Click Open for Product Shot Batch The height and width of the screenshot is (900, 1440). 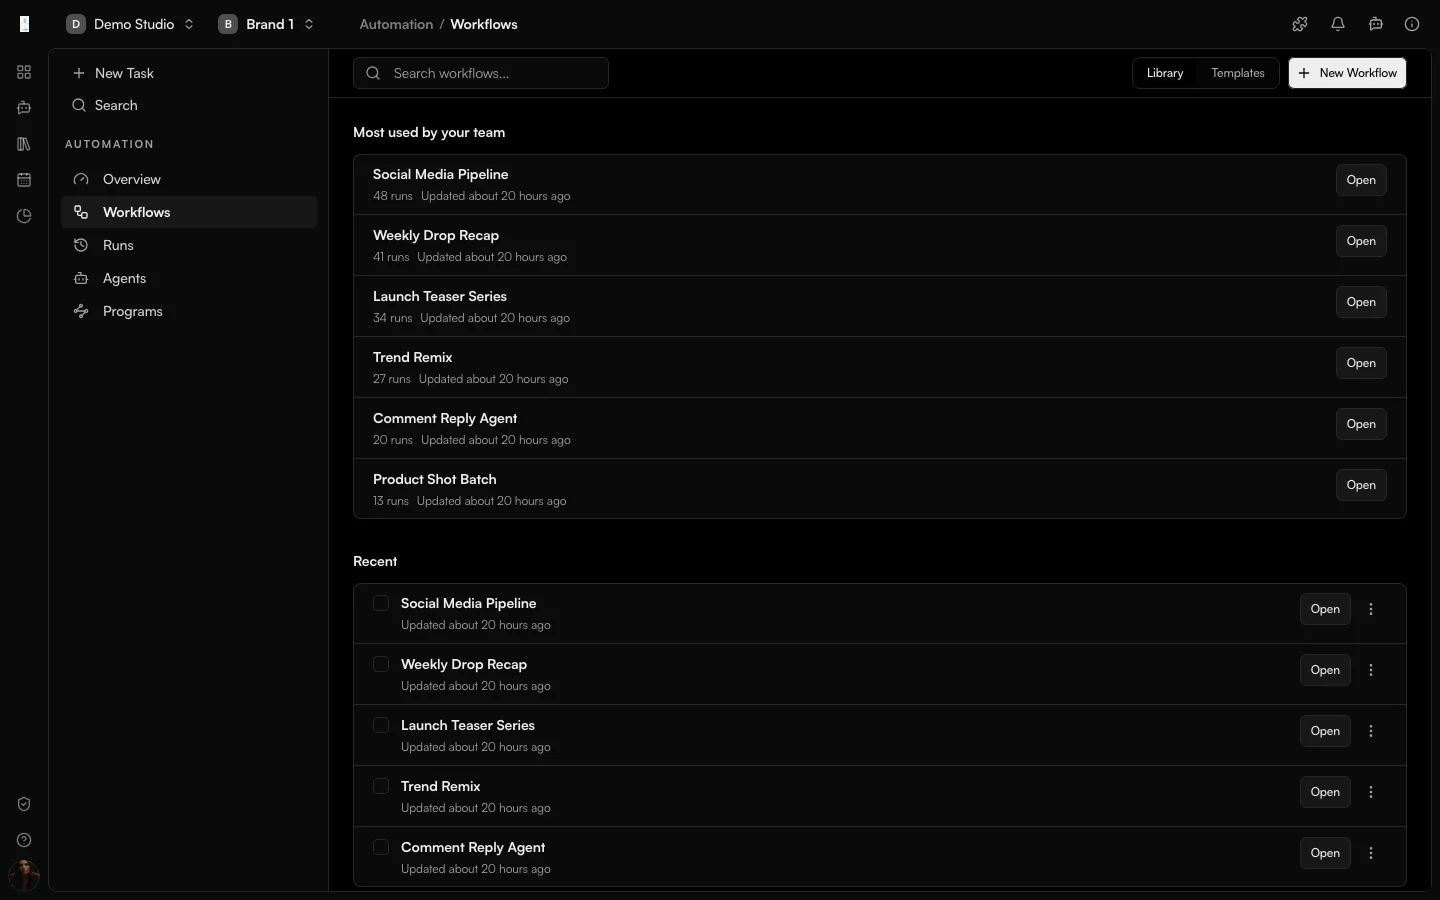click(x=1361, y=485)
